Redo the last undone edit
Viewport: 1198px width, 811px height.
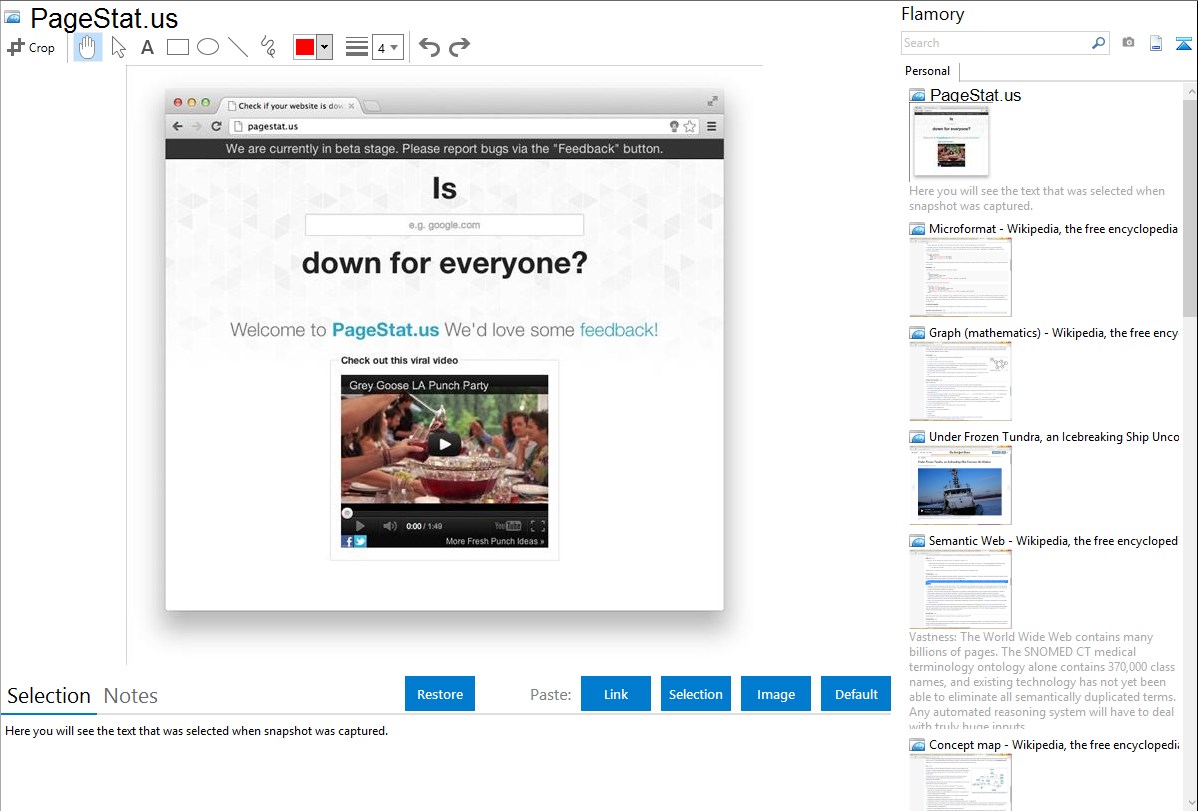tap(459, 47)
